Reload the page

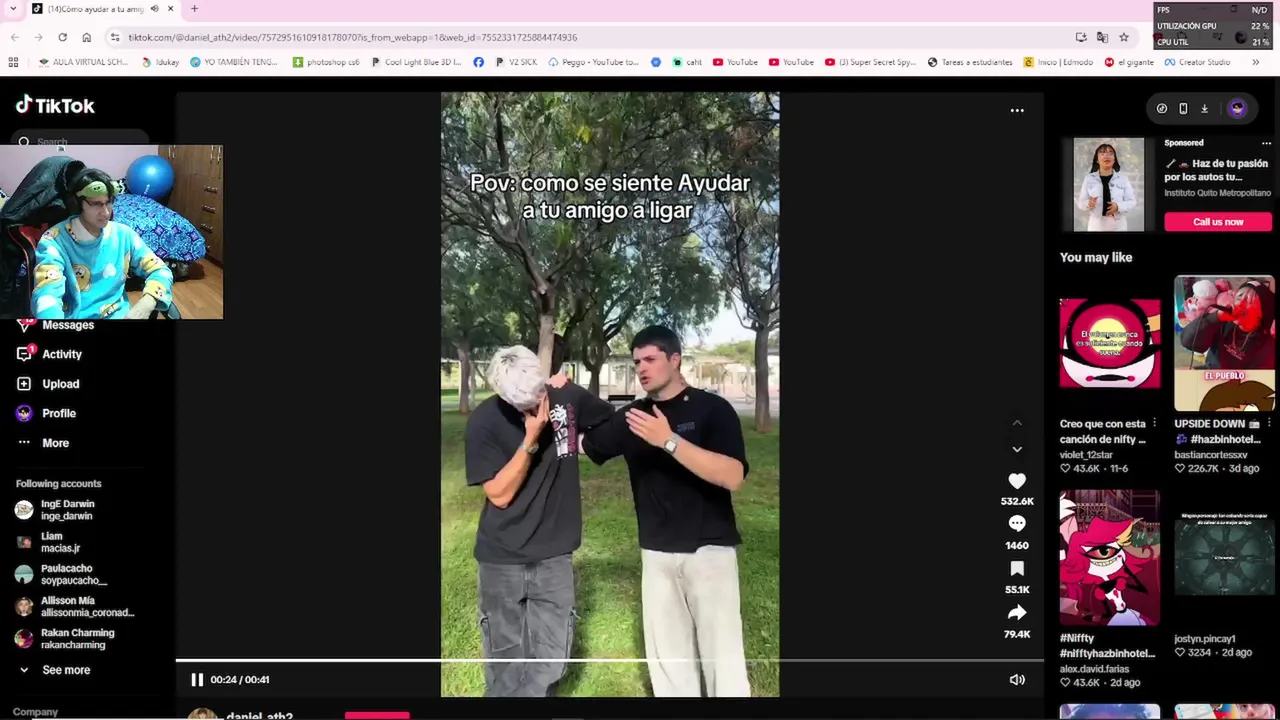click(62, 37)
